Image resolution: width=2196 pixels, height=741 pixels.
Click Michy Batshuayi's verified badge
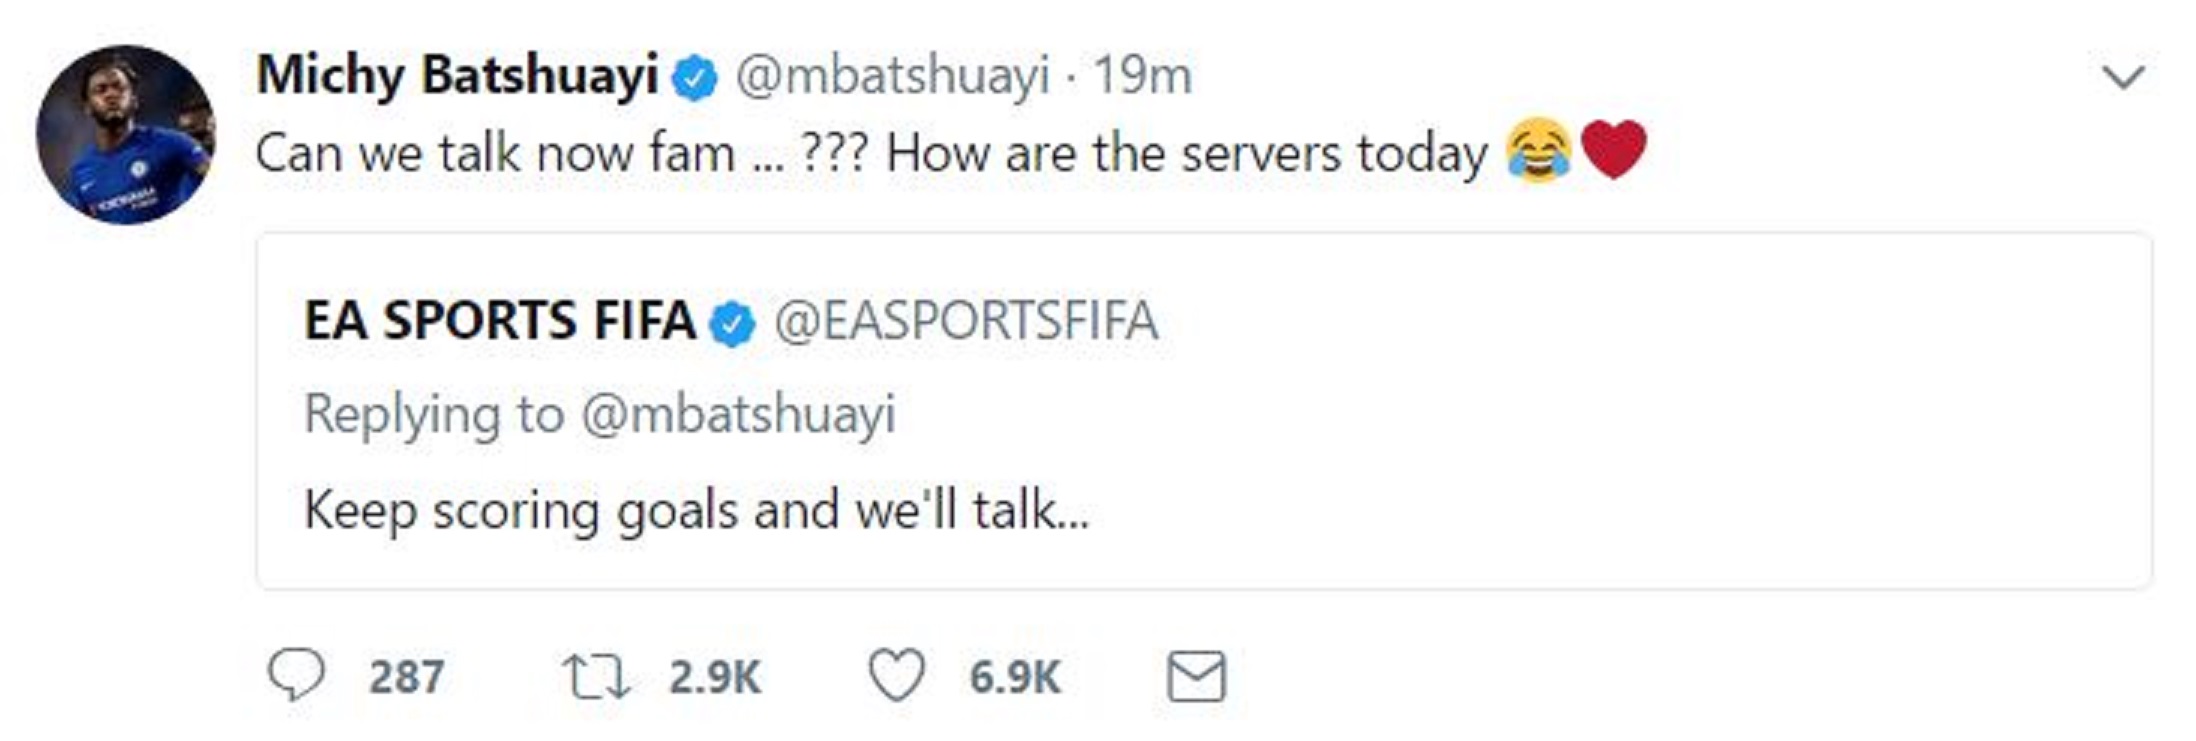[694, 78]
